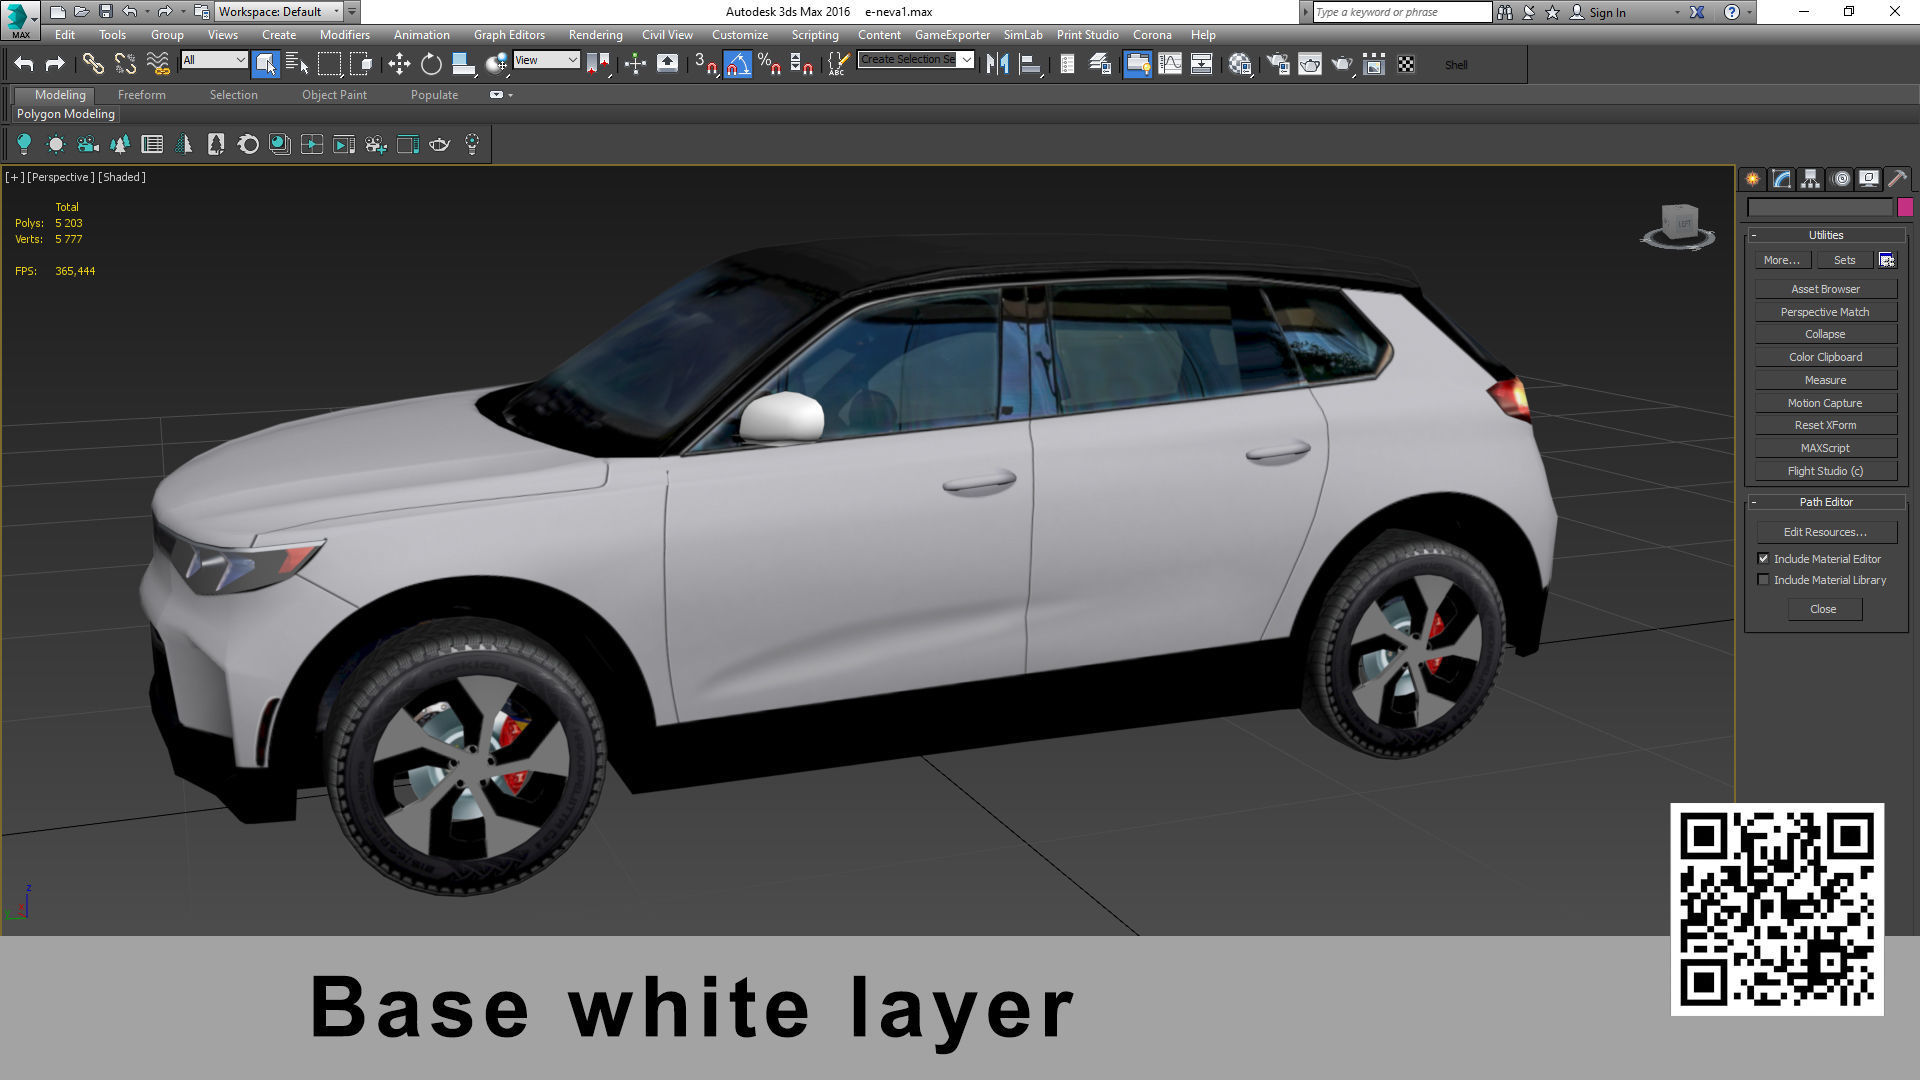Image resolution: width=1920 pixels, height=1080 pixels.
Task: Click the keyword search field
Action: (1402, 12)
